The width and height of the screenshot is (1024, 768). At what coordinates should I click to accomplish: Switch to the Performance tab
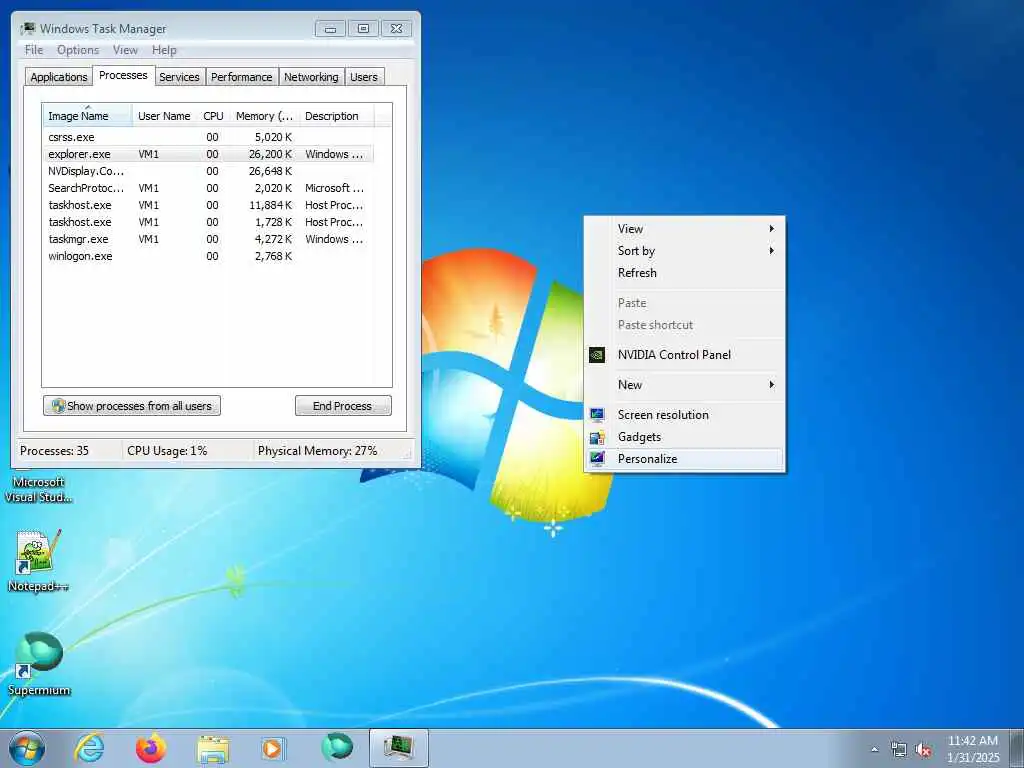coord(242,77)
